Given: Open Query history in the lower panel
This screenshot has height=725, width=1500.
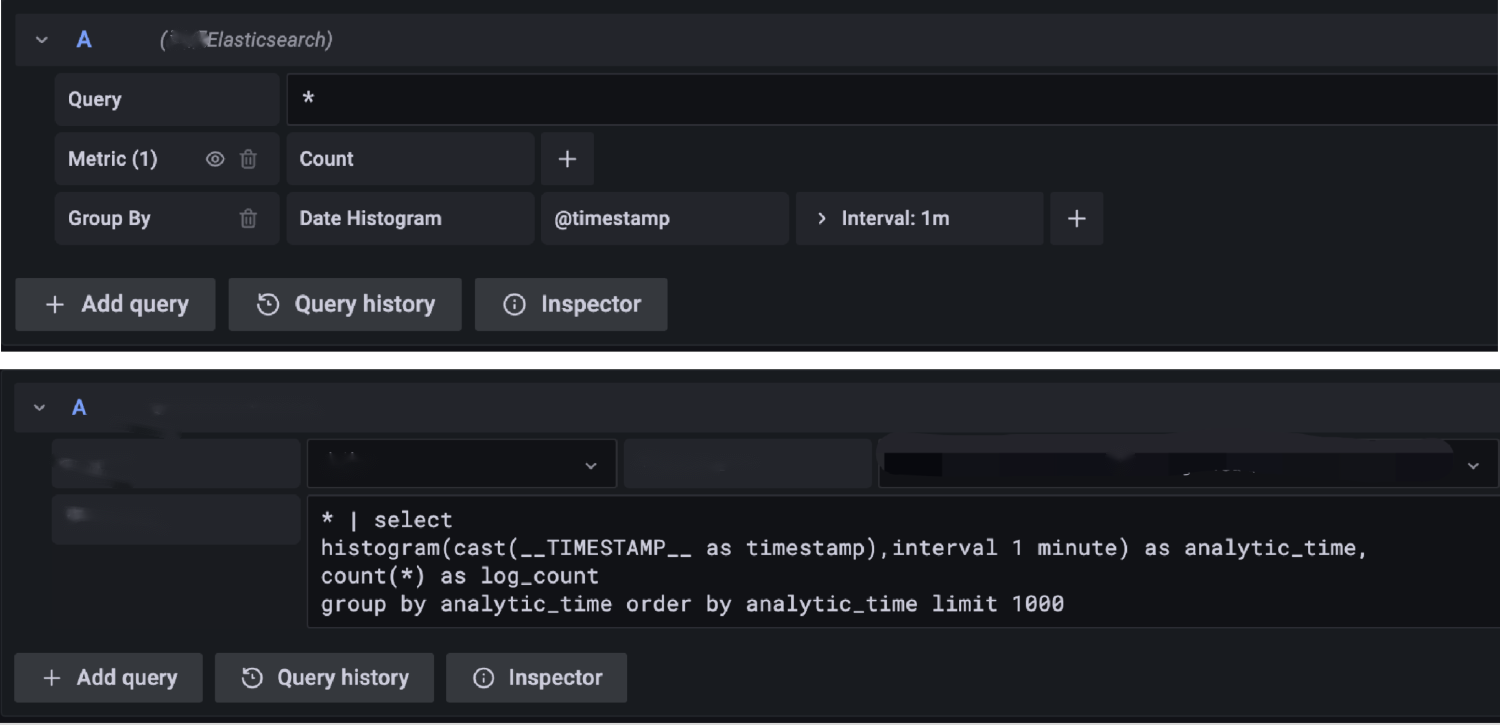Looking at the screenshot, I should [325, 678].
